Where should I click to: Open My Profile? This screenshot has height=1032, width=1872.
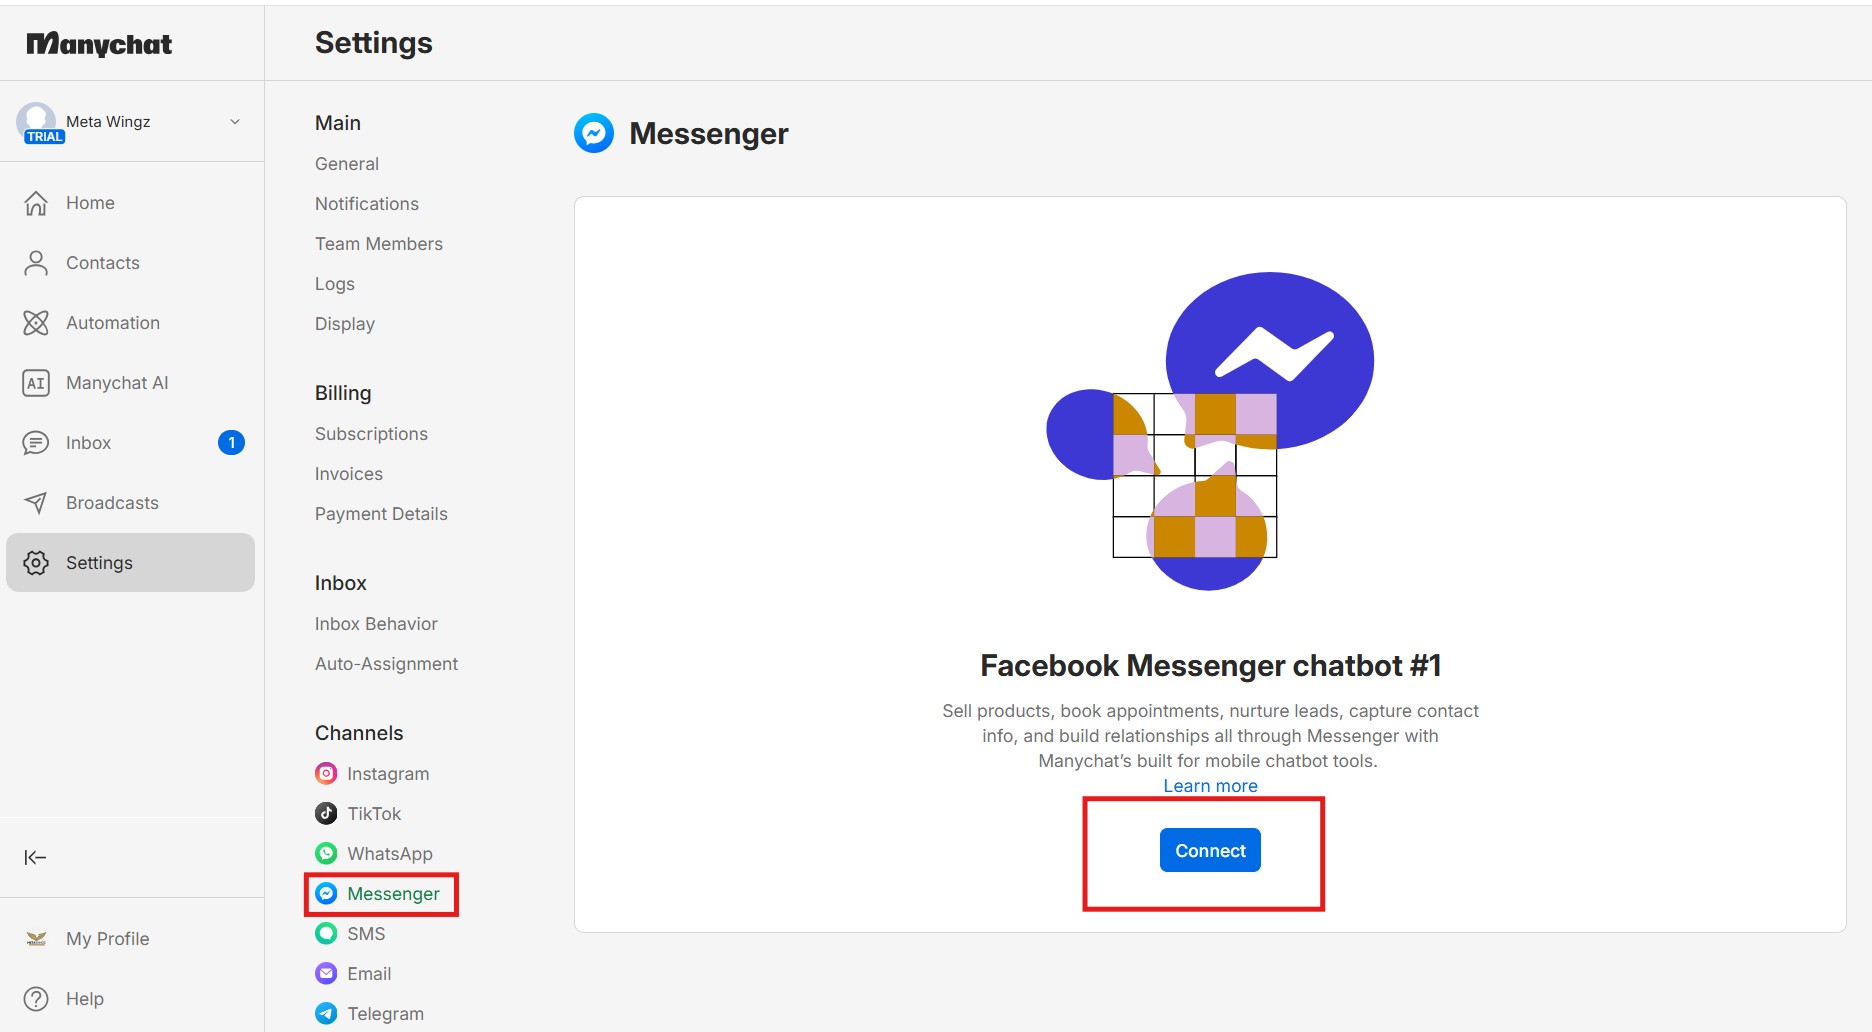(x=130, y=939)
